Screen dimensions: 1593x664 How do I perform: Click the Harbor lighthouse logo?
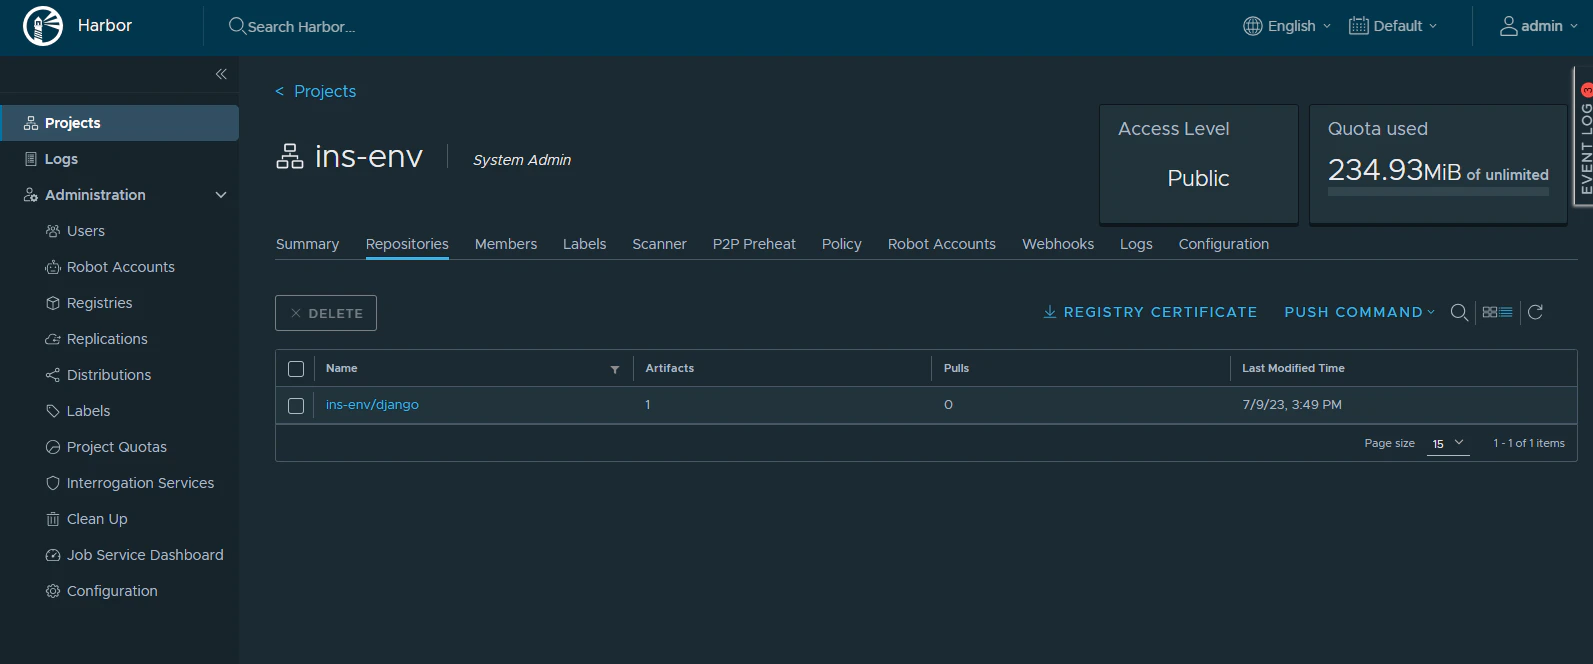tap(43, 26)
